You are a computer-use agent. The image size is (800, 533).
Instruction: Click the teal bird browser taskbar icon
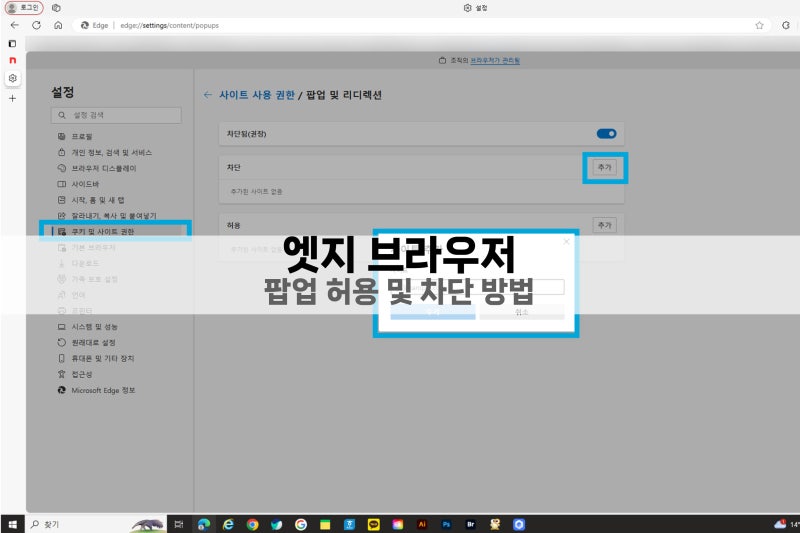[277, 524]
